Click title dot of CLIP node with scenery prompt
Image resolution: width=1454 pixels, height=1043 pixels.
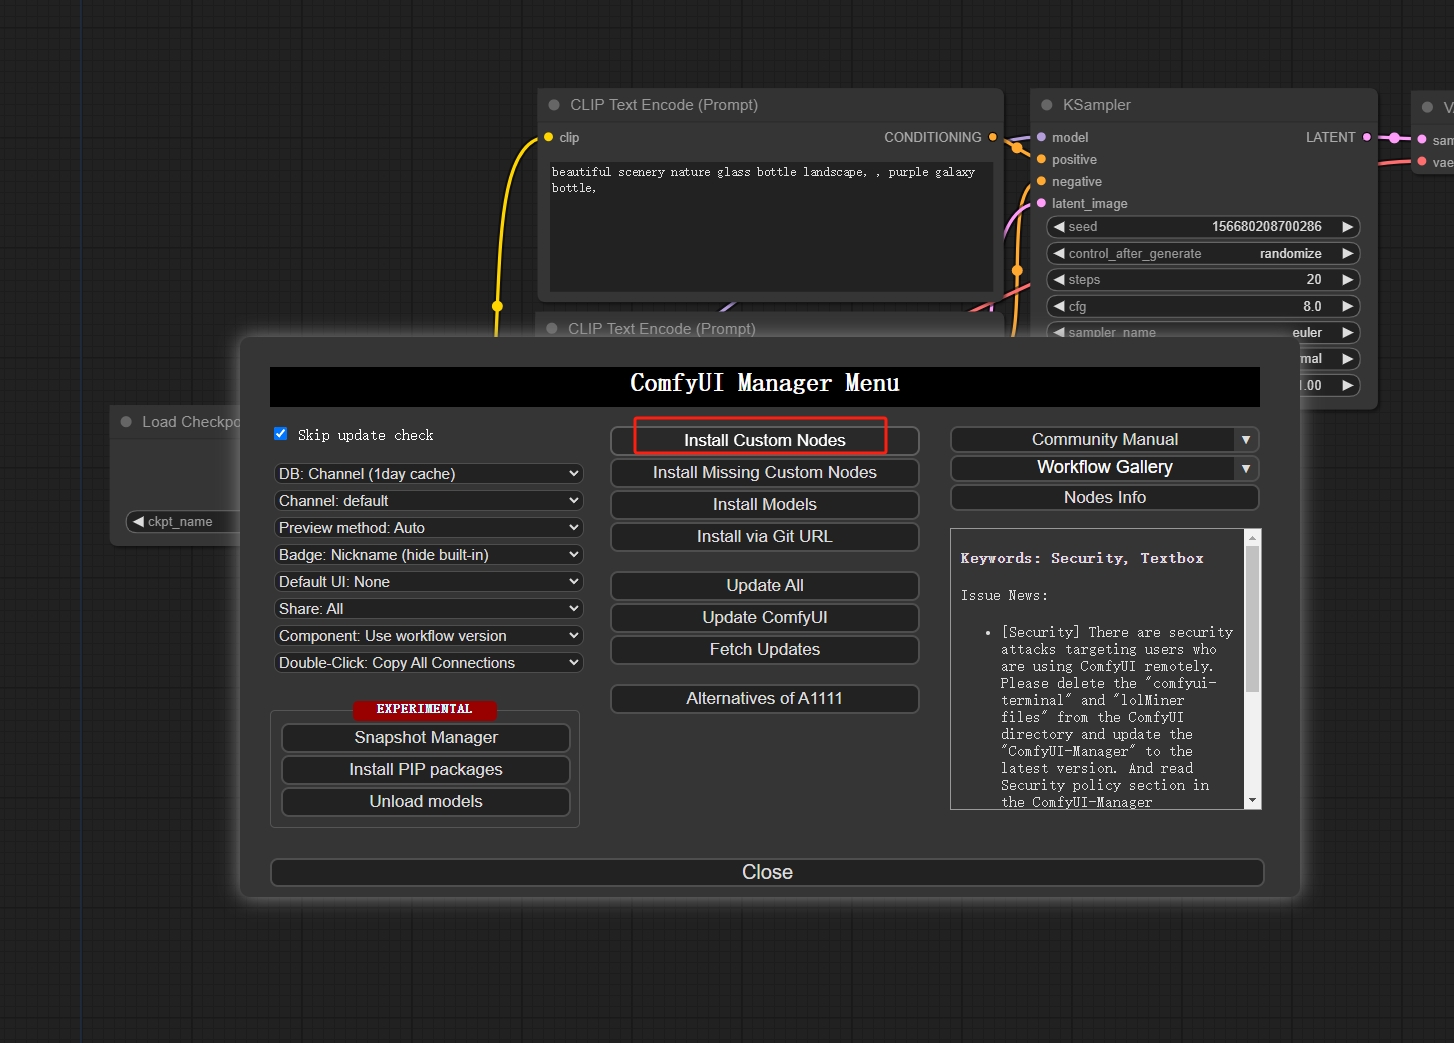click(554, 105)
